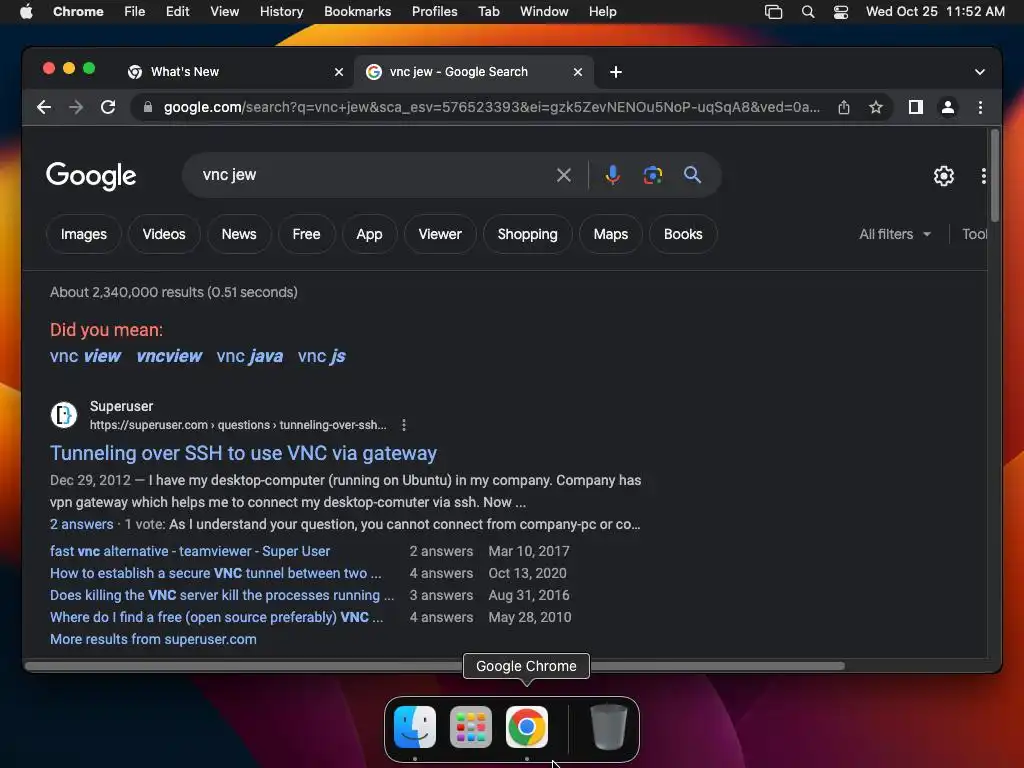Filter results by News
The width and height of the screenshot is (1024, 768).
pos(239,234)
